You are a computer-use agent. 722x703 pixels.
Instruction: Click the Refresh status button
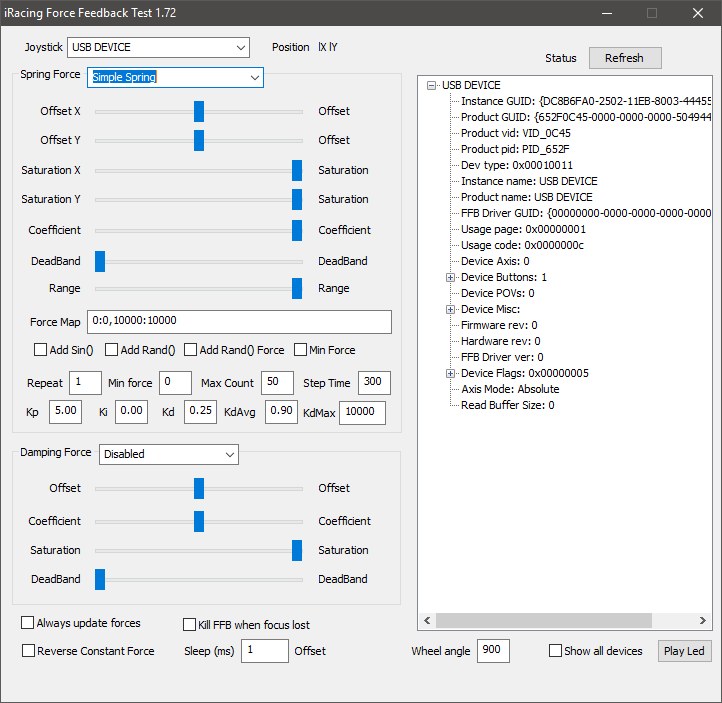624,58
